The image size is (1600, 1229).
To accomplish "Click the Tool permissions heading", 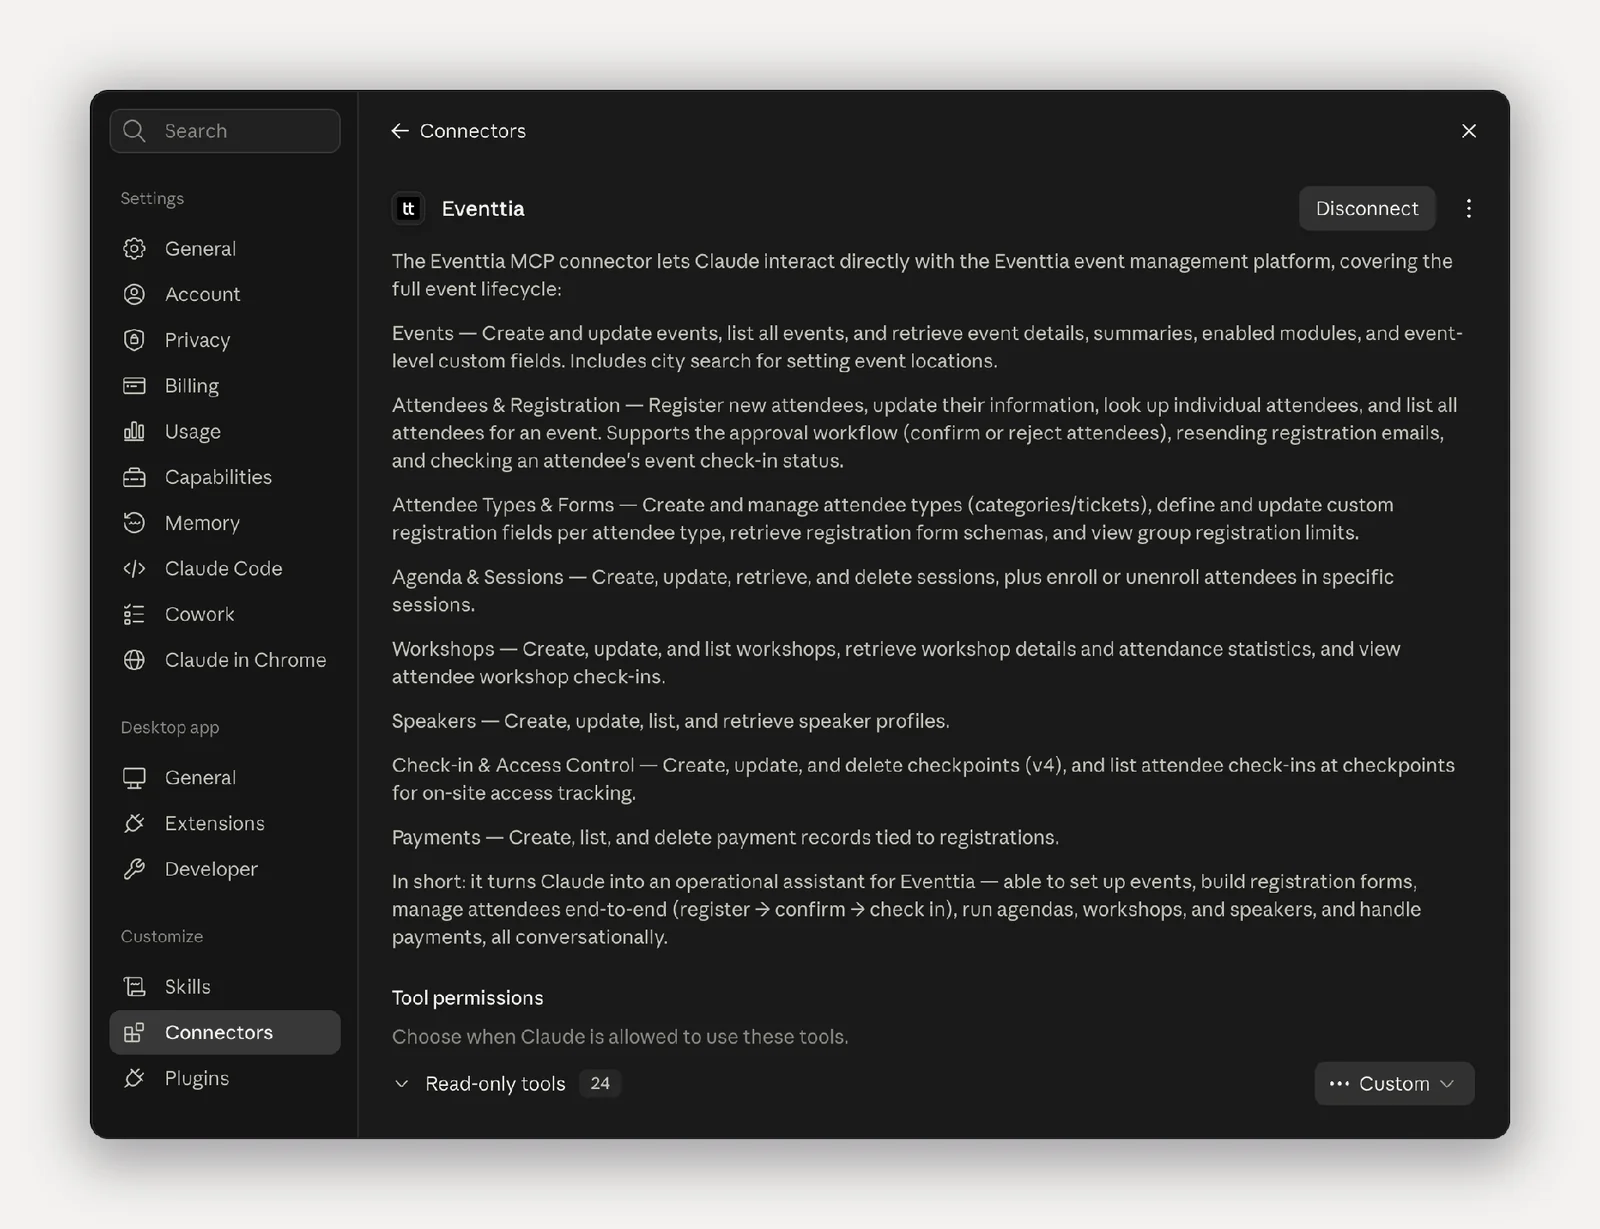I will pyautogui.click(x=467, y=998).
